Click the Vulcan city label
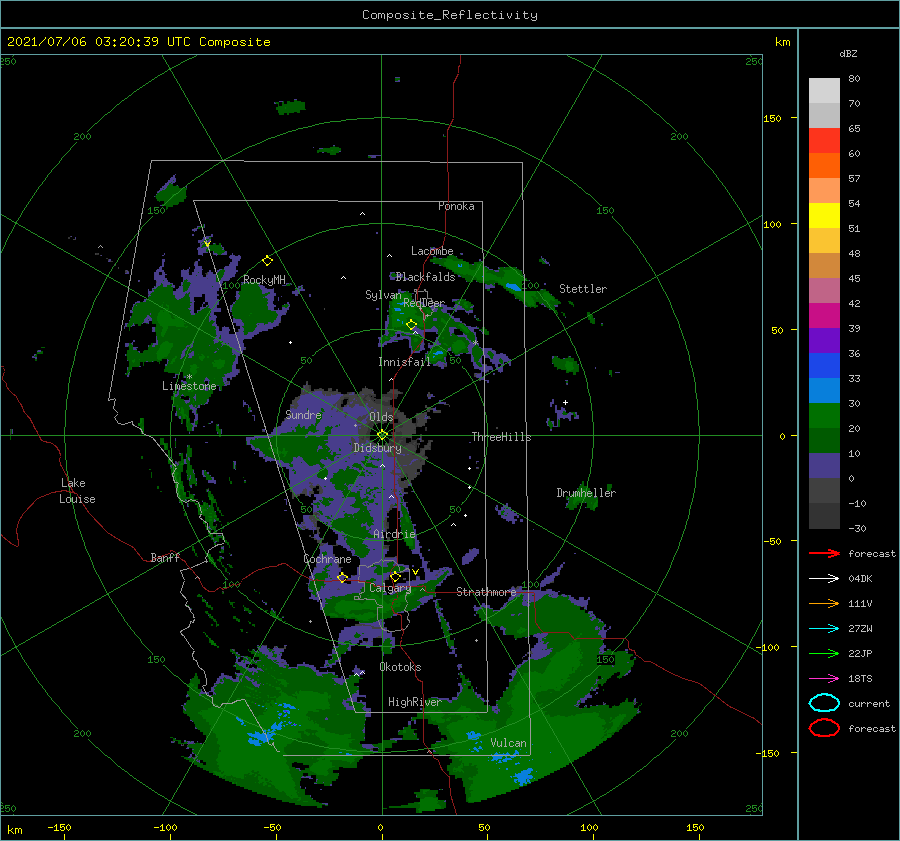 (508, 743)
